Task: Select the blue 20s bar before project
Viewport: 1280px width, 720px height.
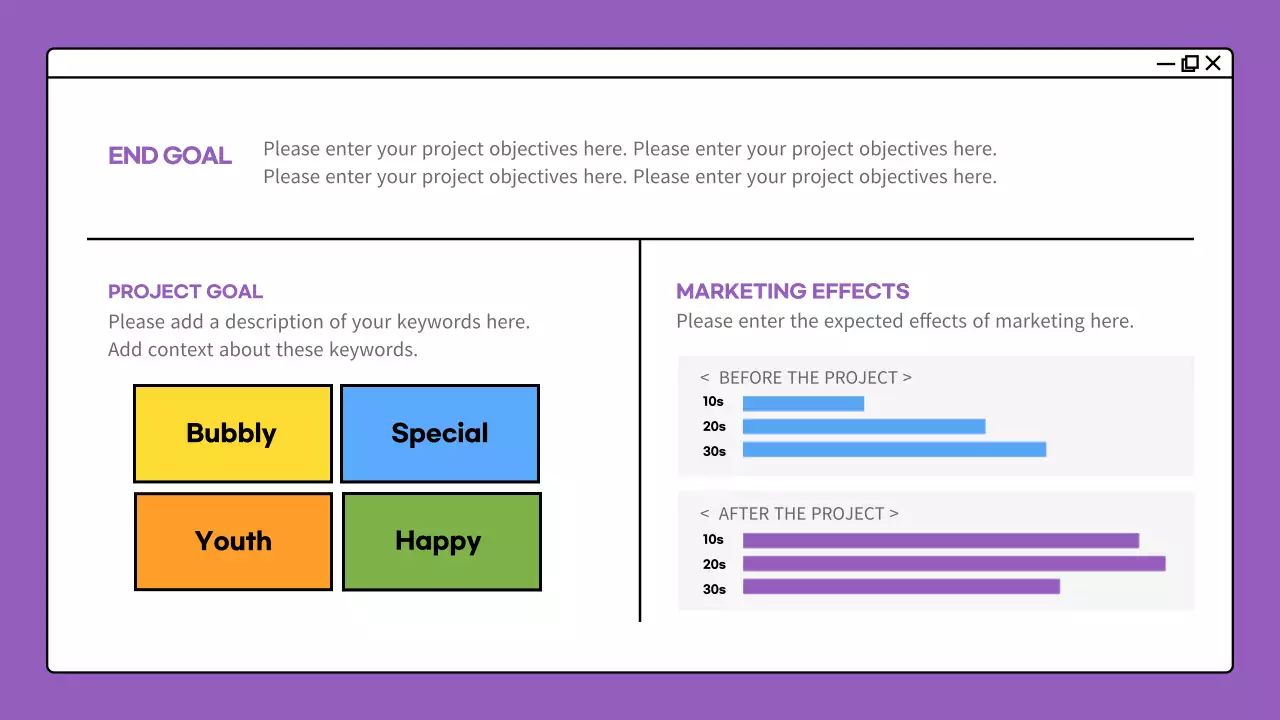Action: pos(864,427)
